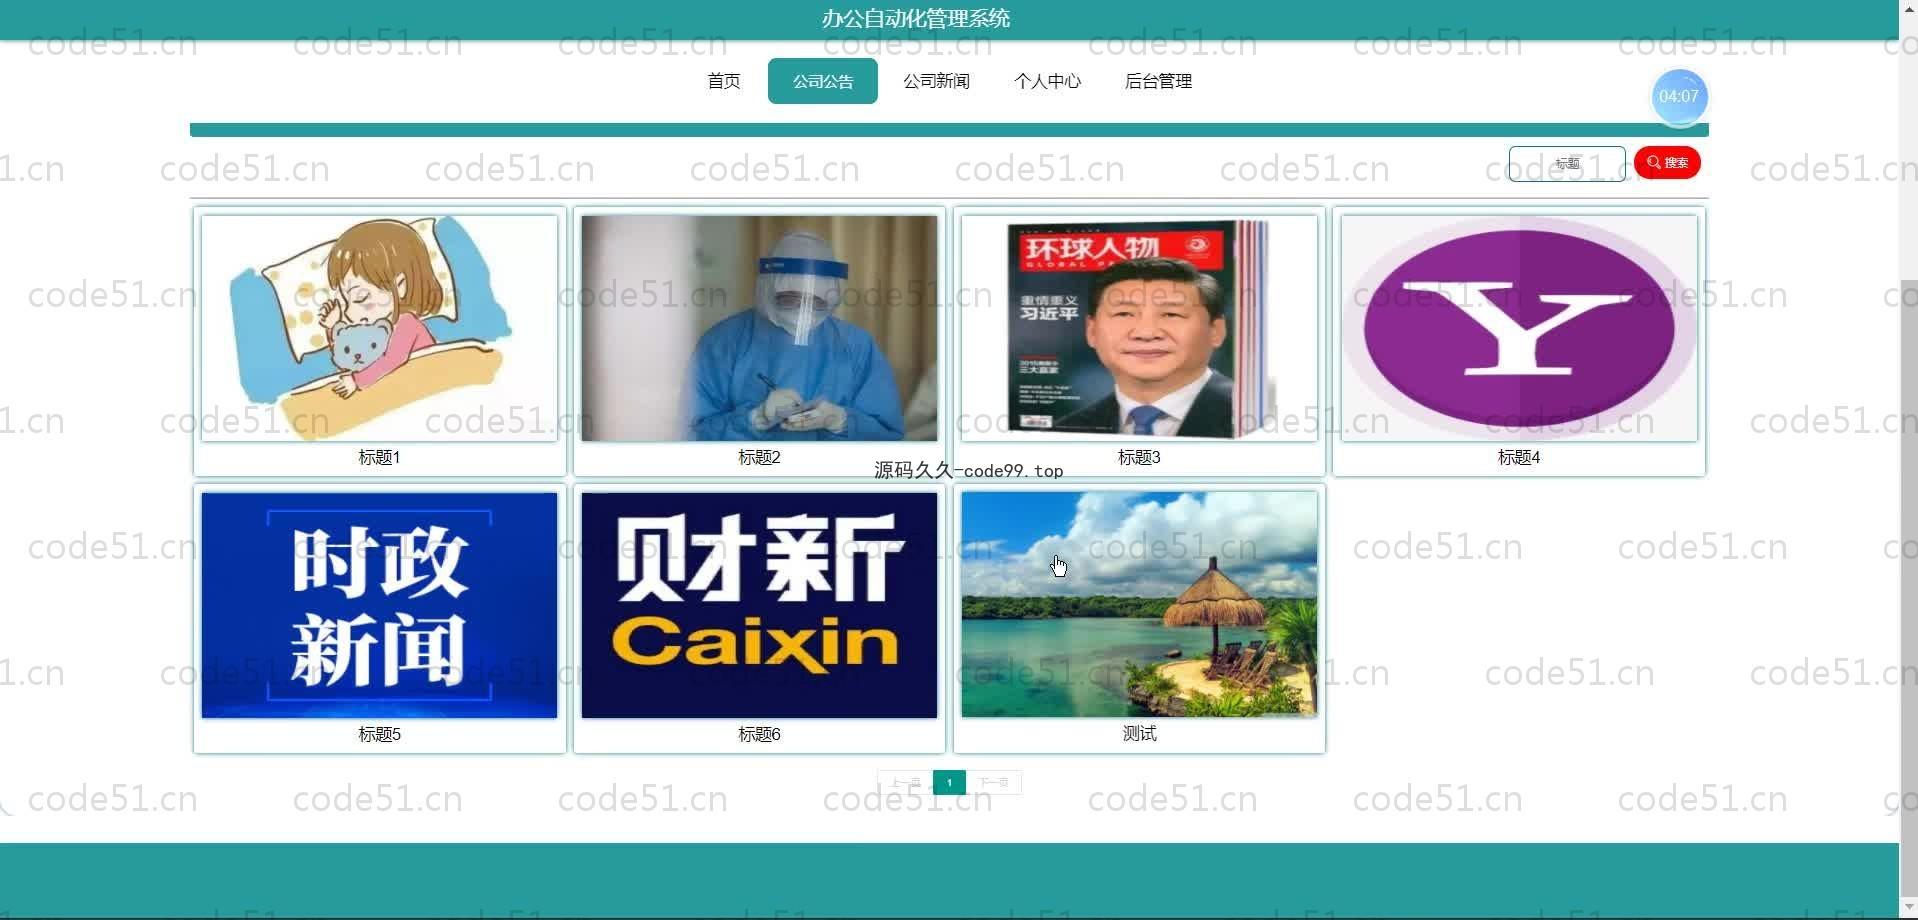The height and width of the screenshot is (920, 1918).
Task: Click the 测试 caption text
Action: coord(1139,733)
